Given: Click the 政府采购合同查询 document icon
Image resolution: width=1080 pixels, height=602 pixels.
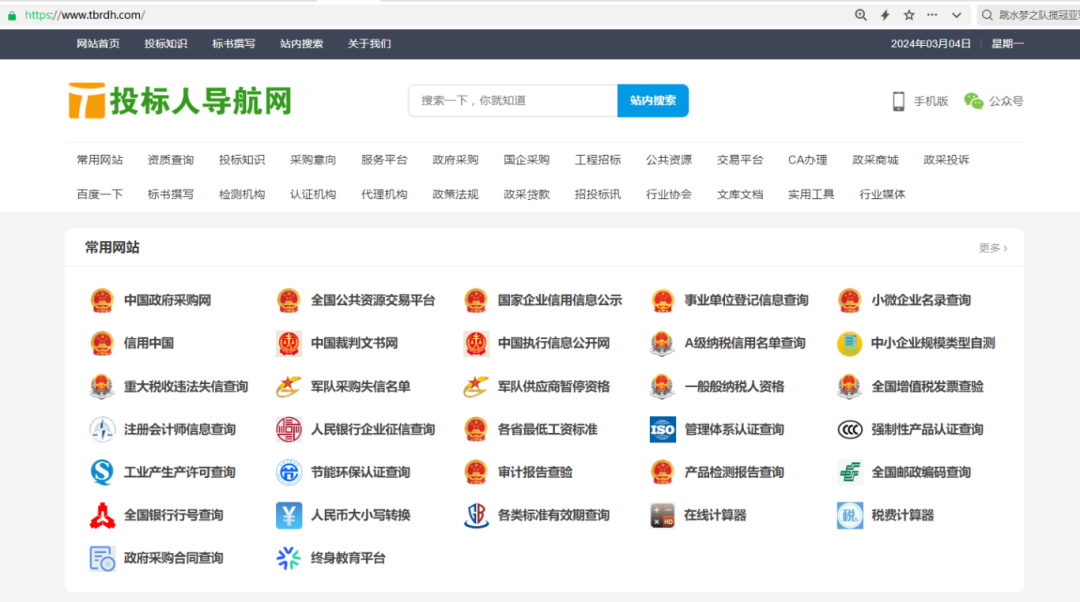Looking at the screenshot, I should click(102, 558).
